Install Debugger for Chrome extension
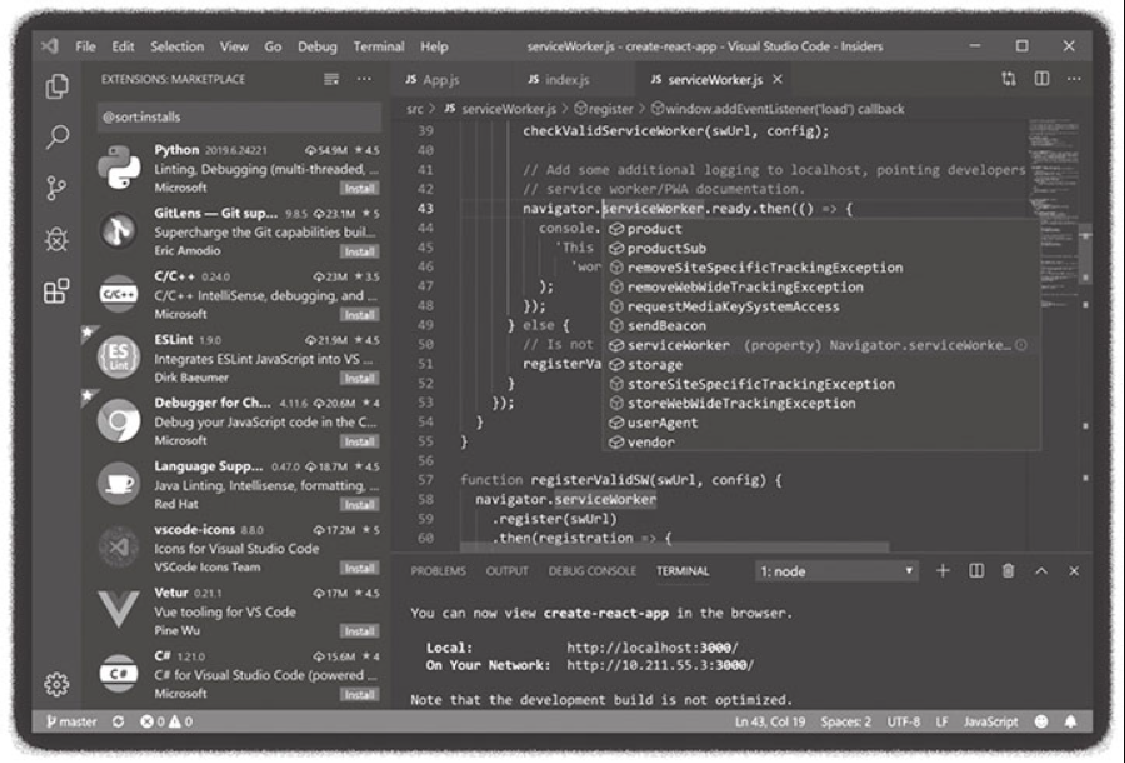The height and width of the screenshot is (763, 1125). (x=359, y=441)
